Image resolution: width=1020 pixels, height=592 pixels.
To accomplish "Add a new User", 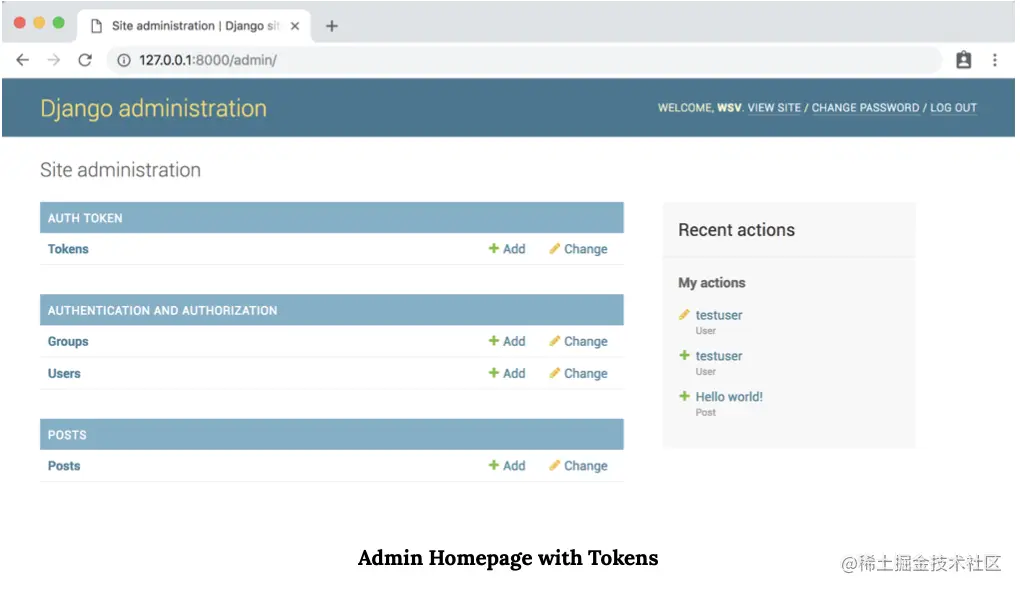I will click(507, 373).
